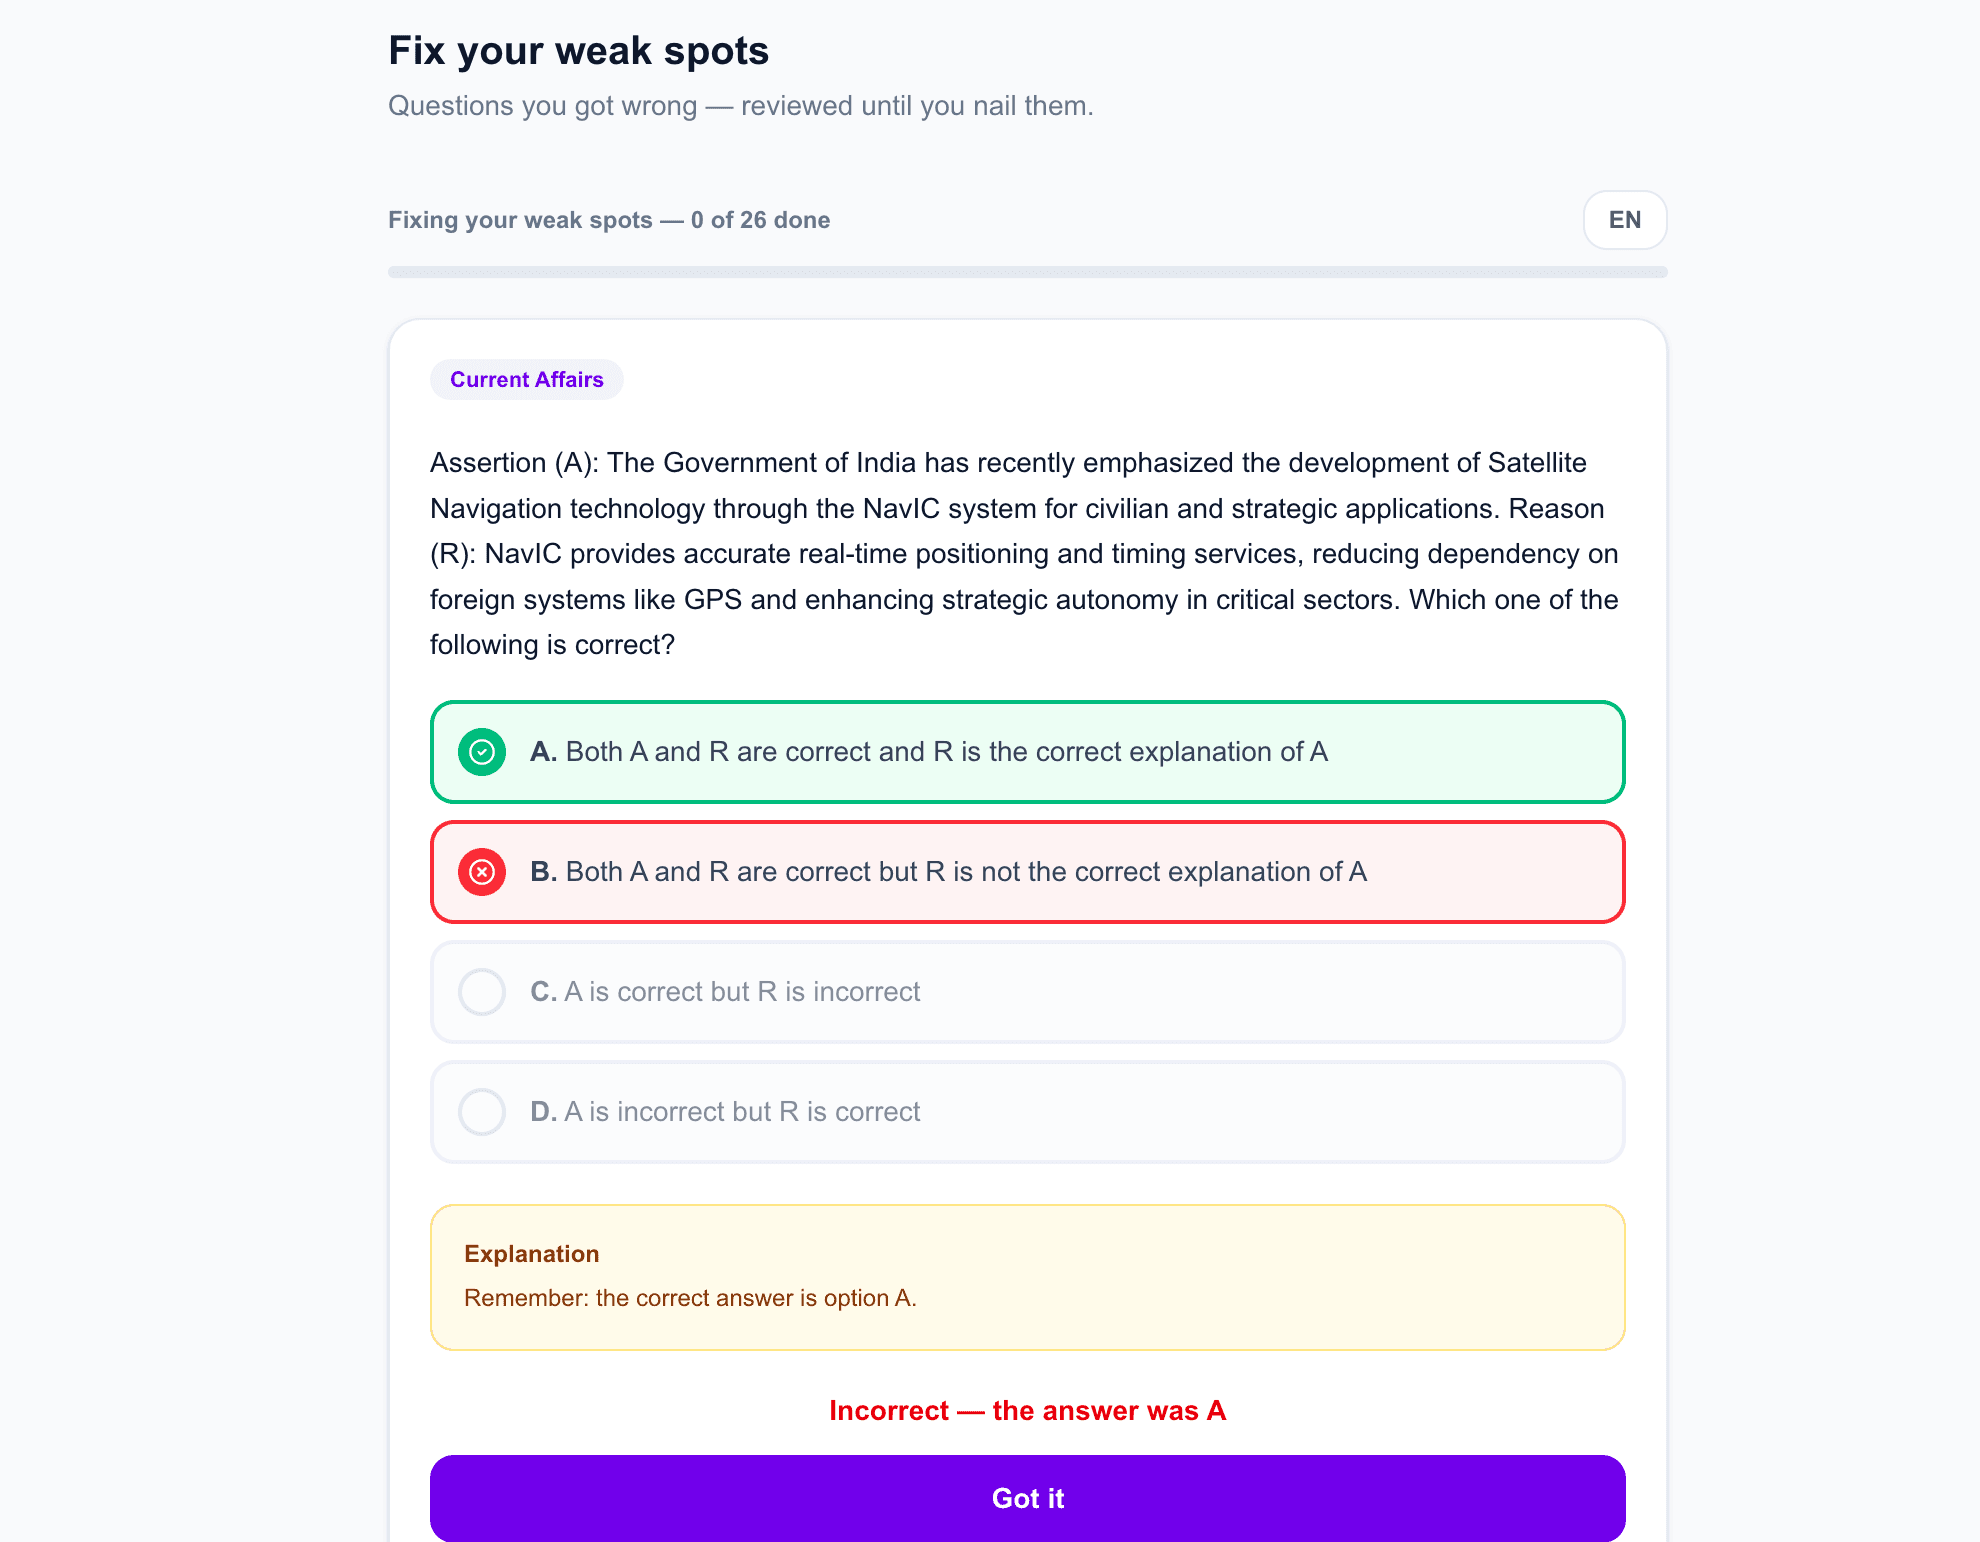Choose option A: R is the correct explanation
Screen dimensions: 1980x1542
coord(1028,752)
